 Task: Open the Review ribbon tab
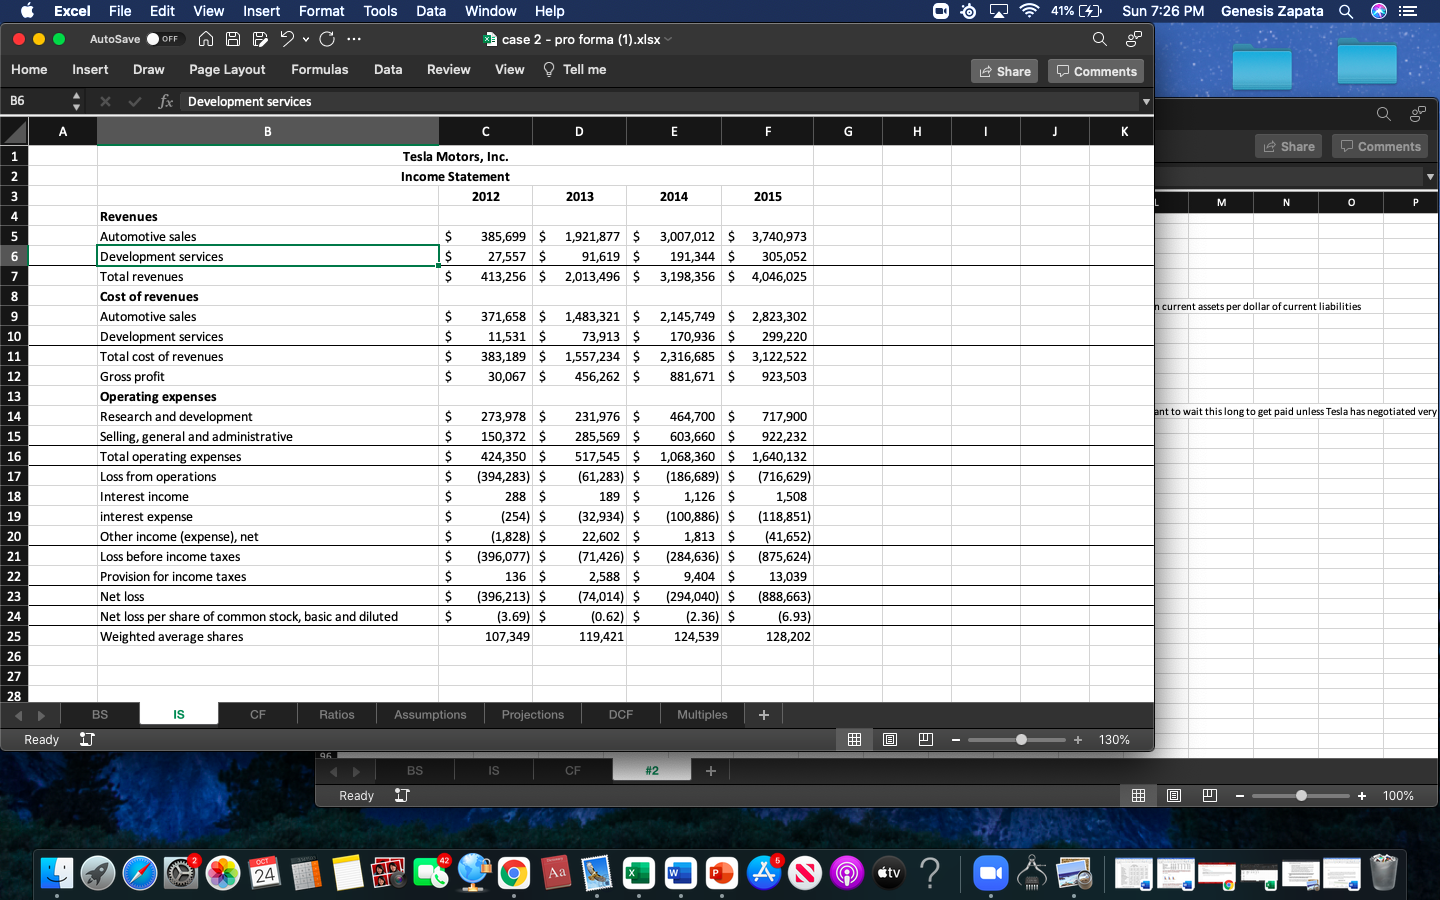click(x=448, y=69)
